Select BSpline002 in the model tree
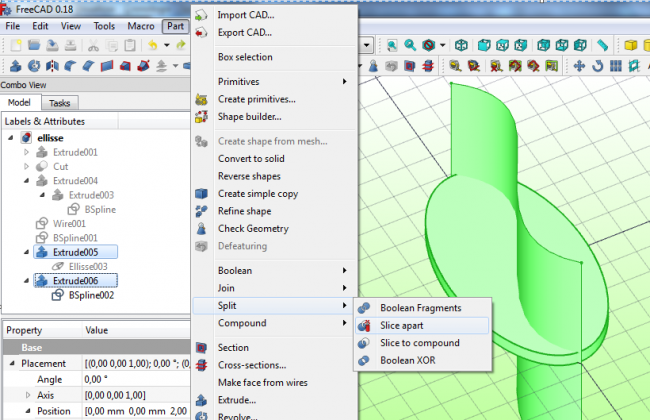650x420 pixels. click(91, 295)
